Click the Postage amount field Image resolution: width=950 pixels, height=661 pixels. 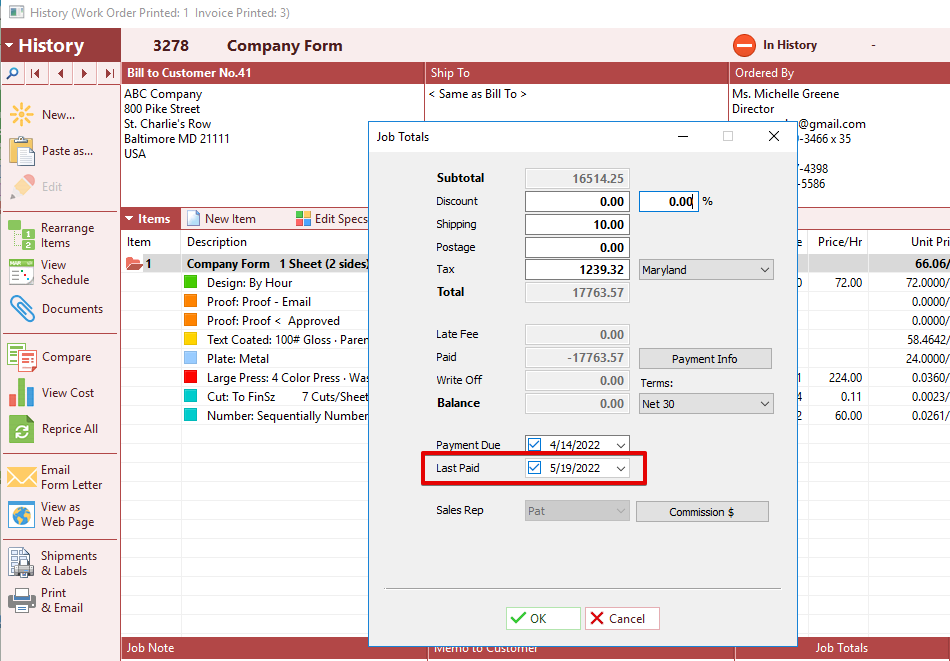[577, 247]
